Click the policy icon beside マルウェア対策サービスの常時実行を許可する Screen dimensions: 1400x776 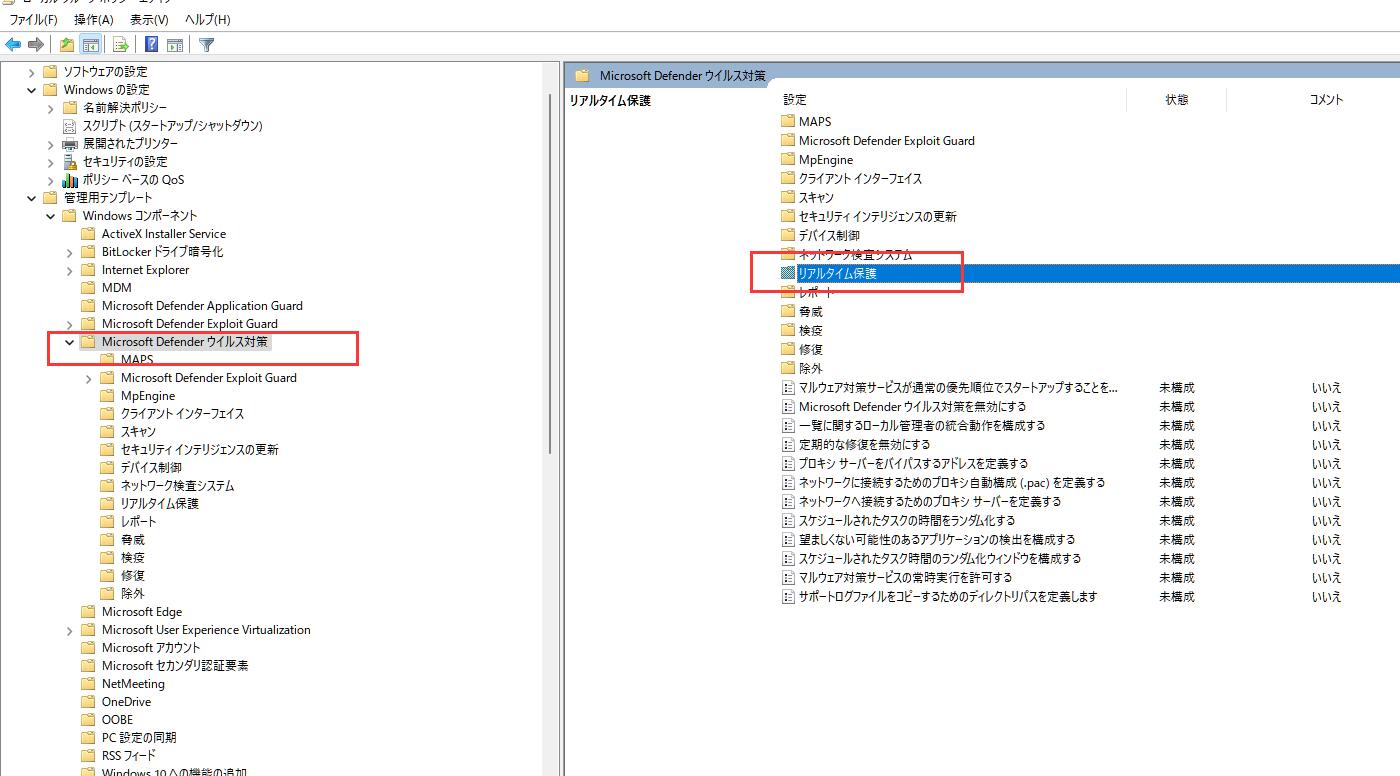pos(788,578)
